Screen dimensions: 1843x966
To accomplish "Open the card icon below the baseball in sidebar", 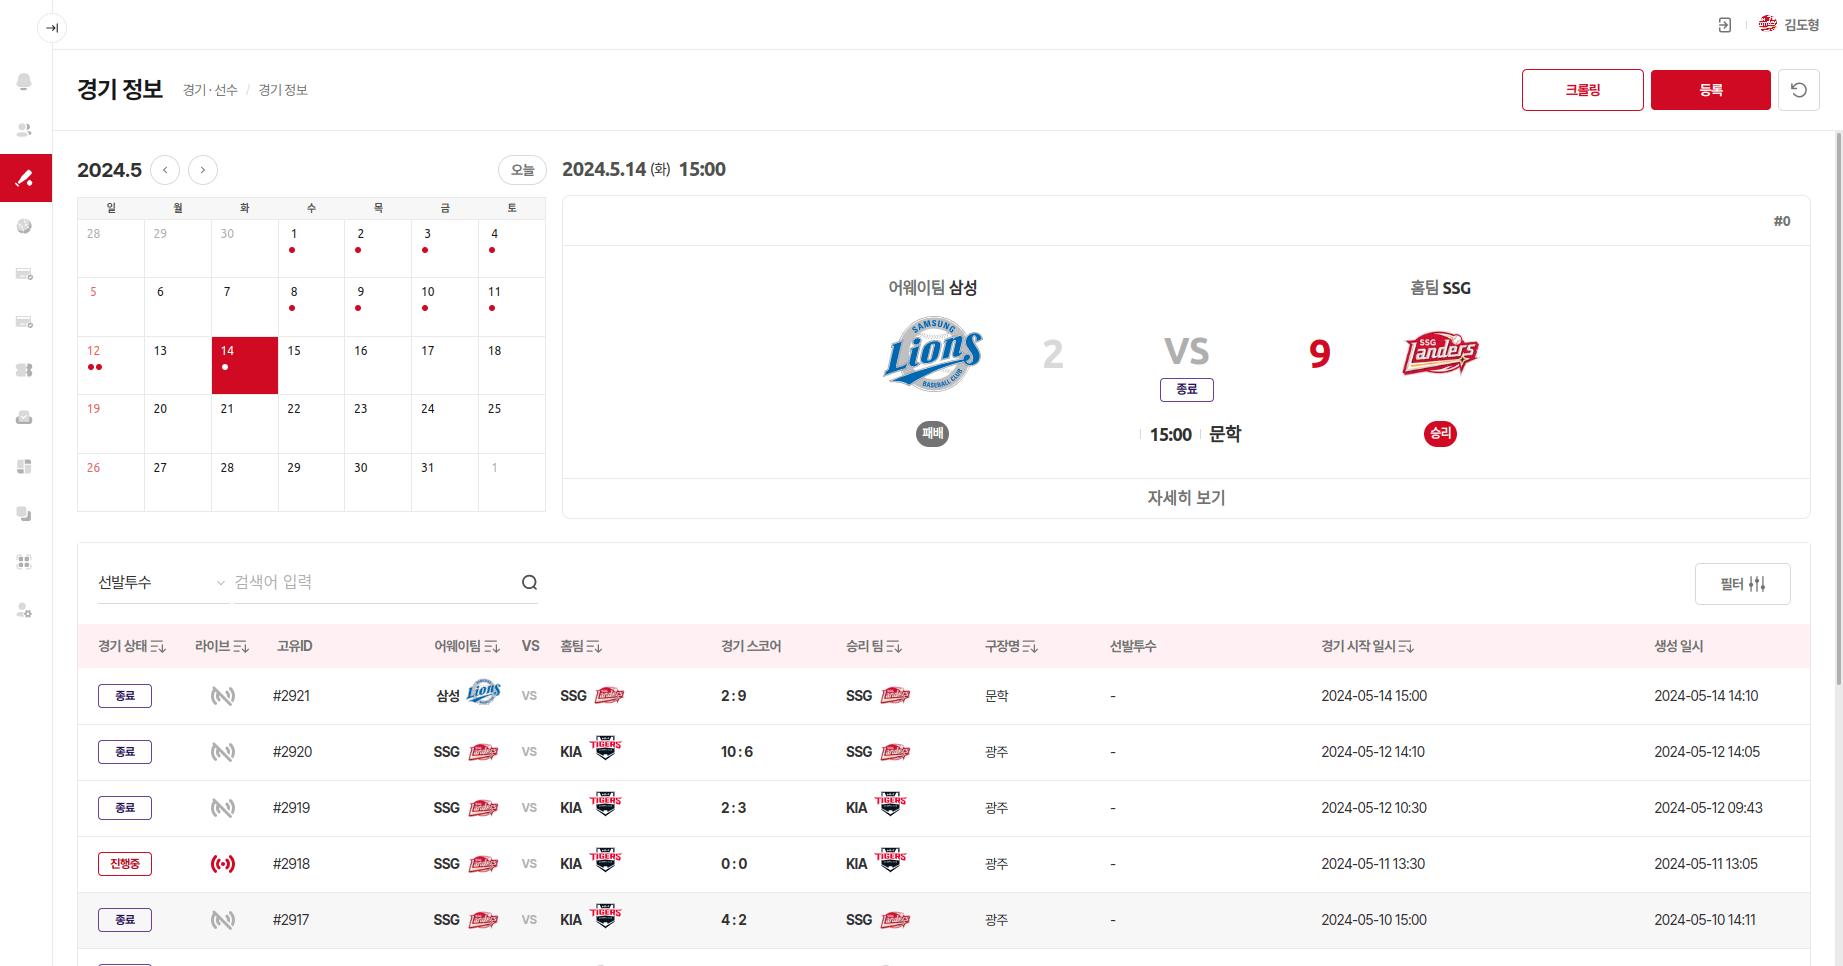I will pos(24,274).
